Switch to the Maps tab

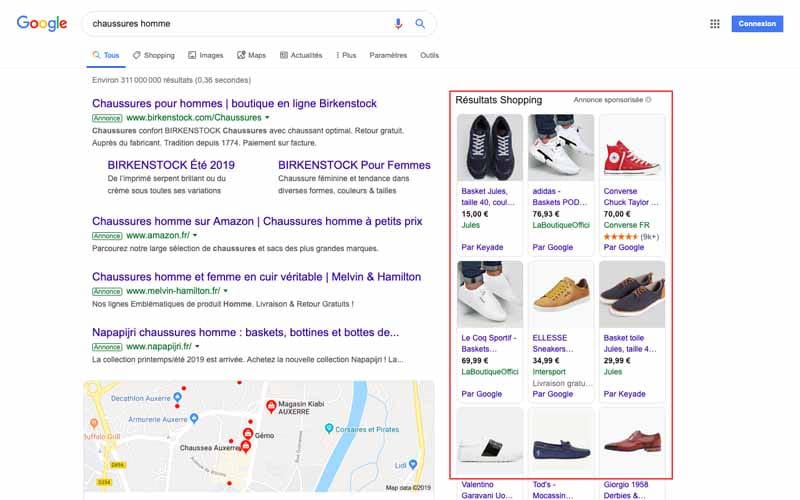pos(252,55)
